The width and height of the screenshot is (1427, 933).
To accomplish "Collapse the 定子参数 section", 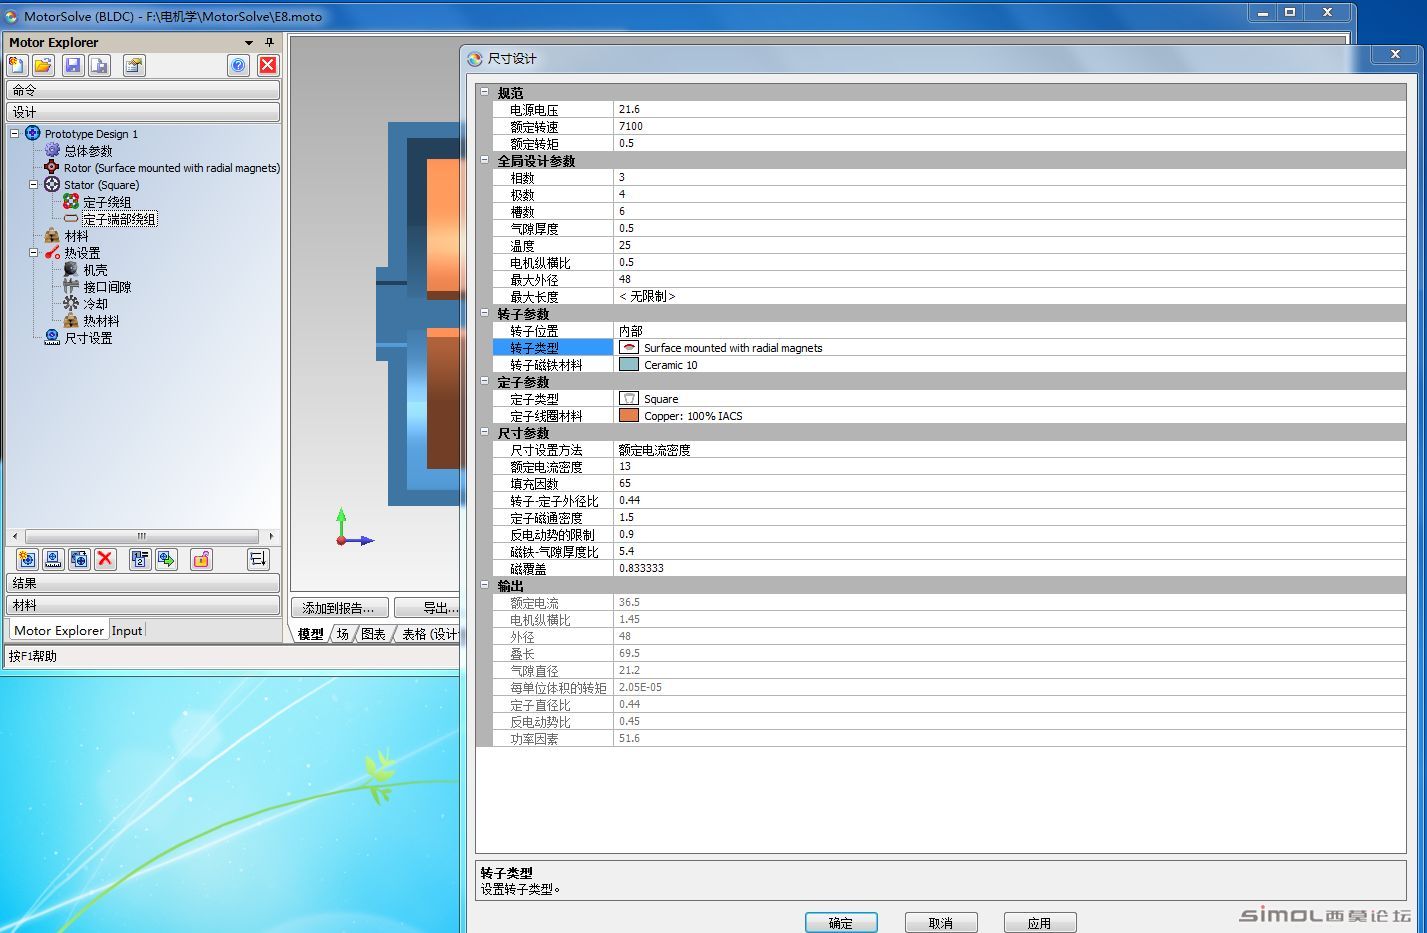I will tap(485, 381).
